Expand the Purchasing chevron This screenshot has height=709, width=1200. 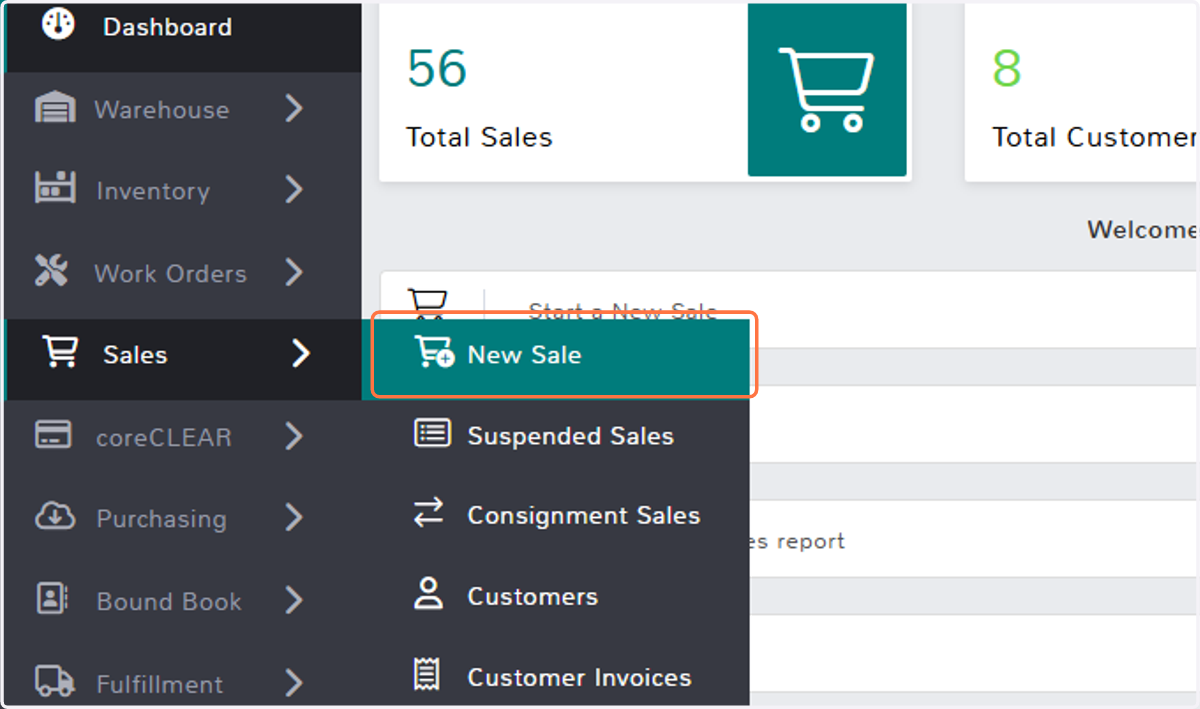point(293,518)
